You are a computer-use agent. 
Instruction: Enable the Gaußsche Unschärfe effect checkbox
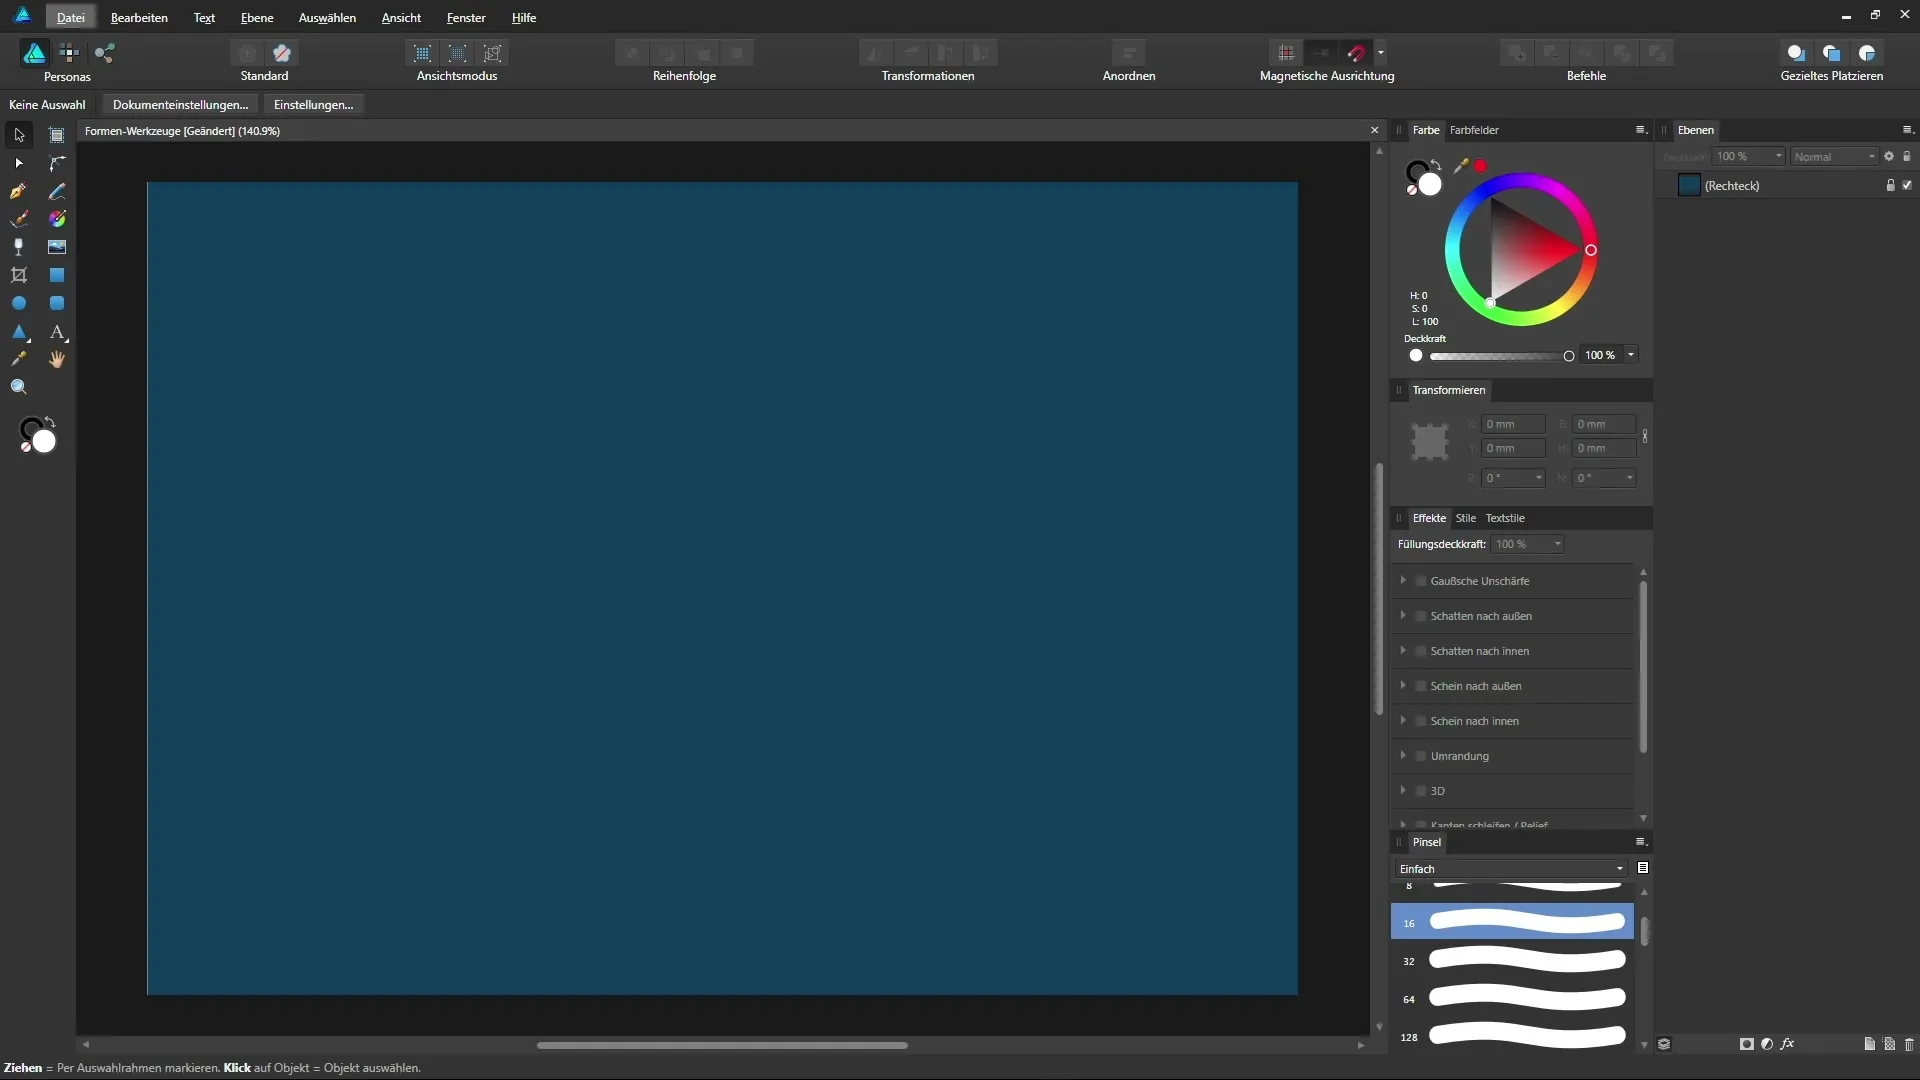[1421, 581]
